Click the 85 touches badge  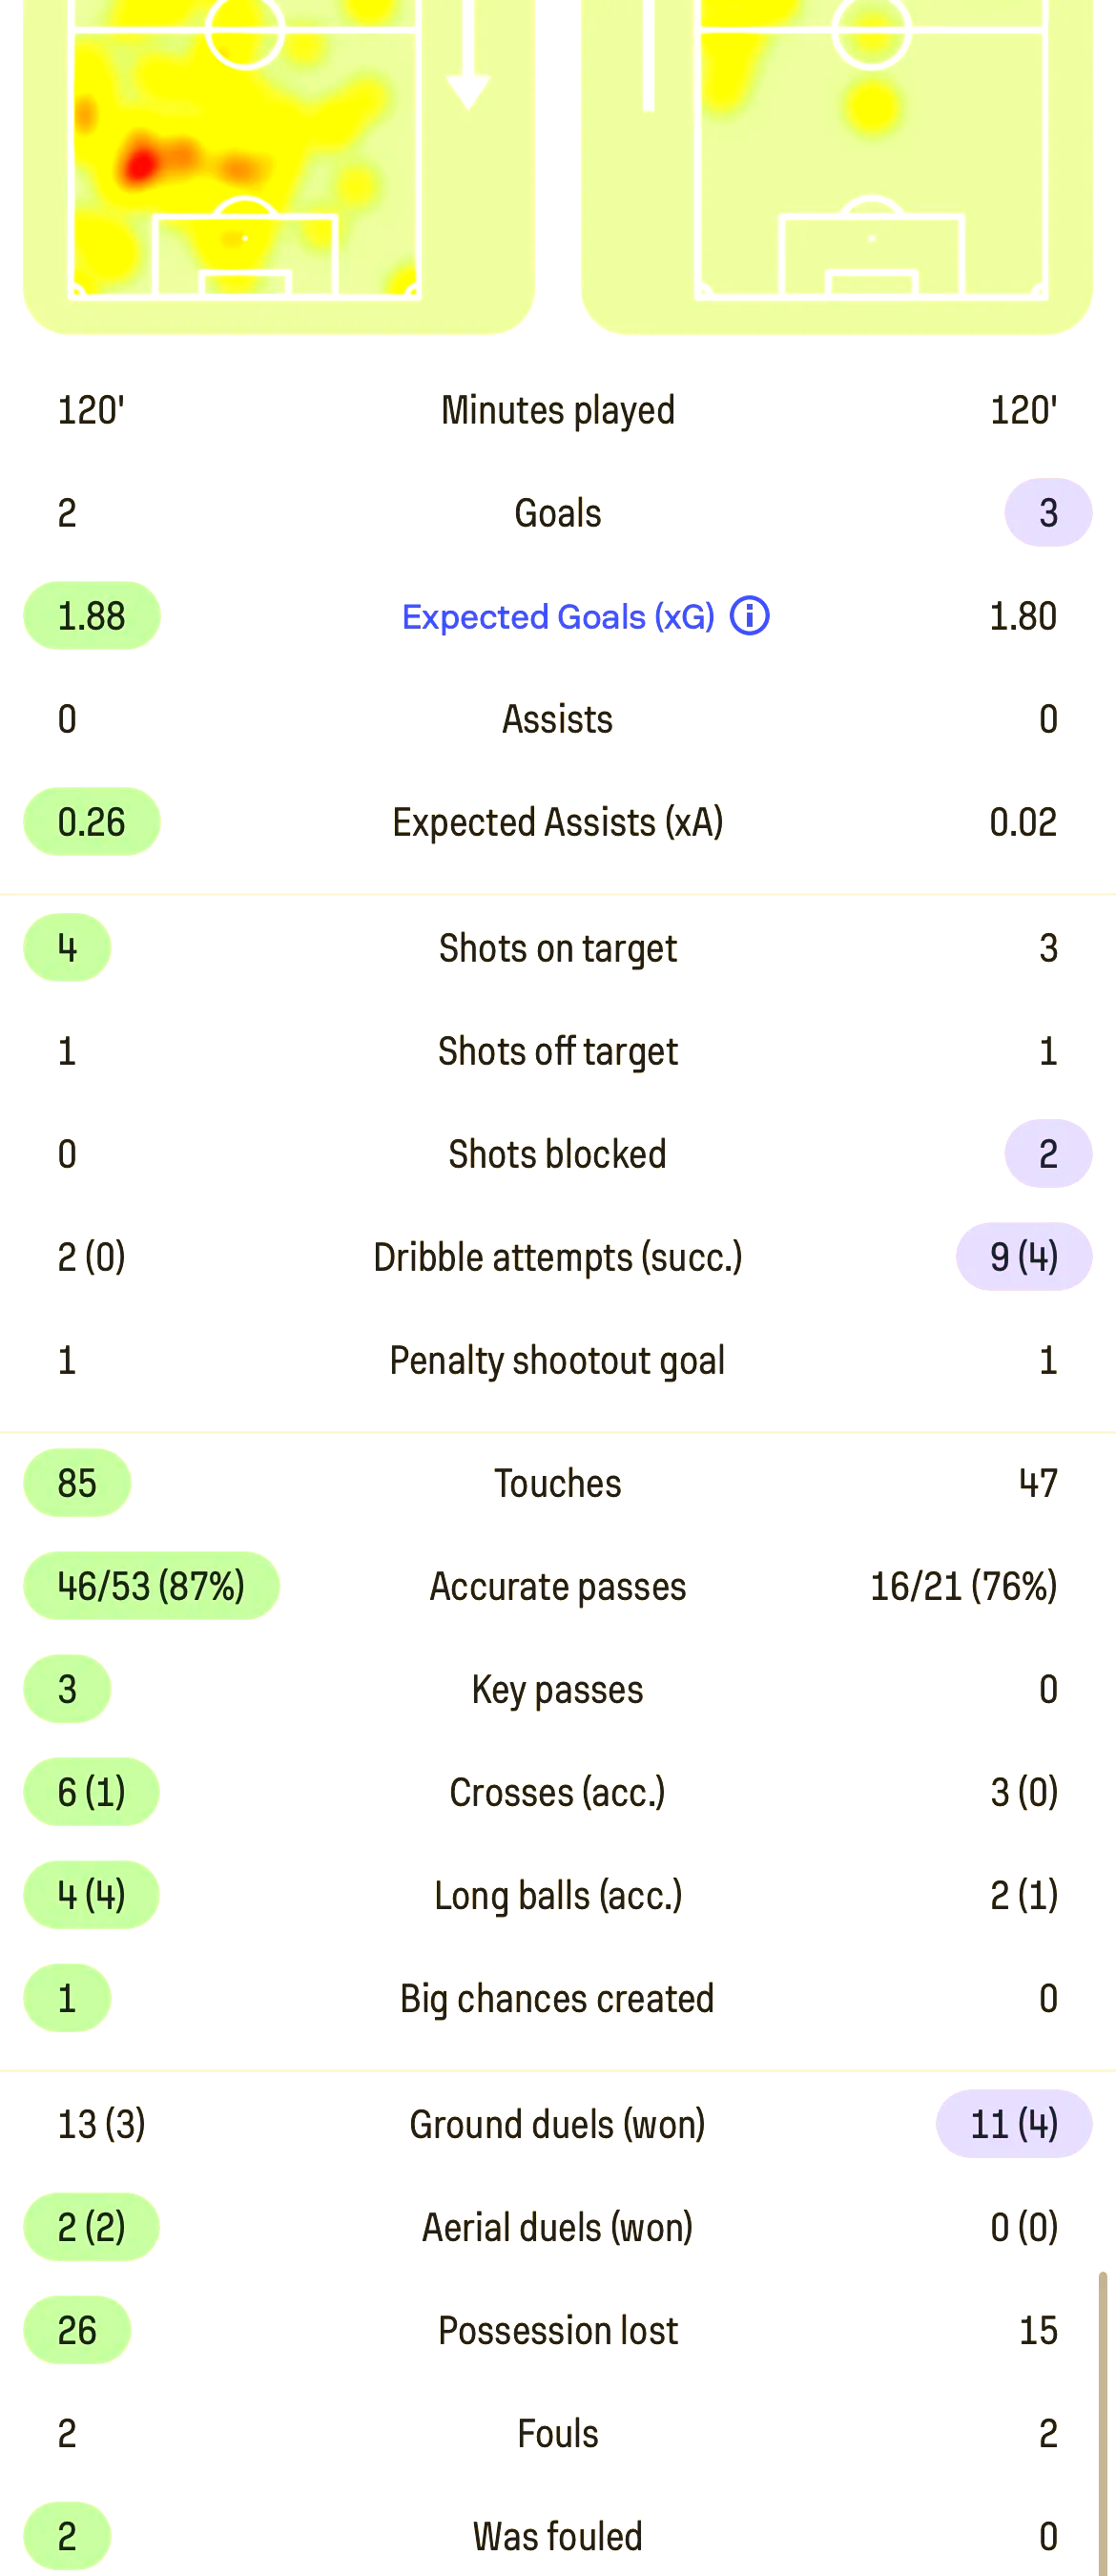77,1483
